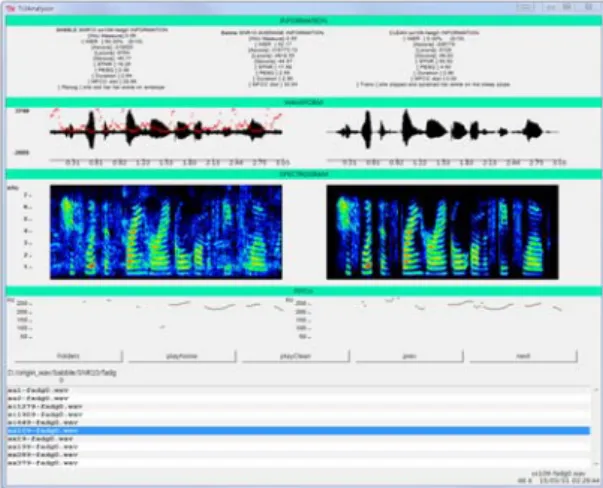Click the Folders button

pos(68,356)
